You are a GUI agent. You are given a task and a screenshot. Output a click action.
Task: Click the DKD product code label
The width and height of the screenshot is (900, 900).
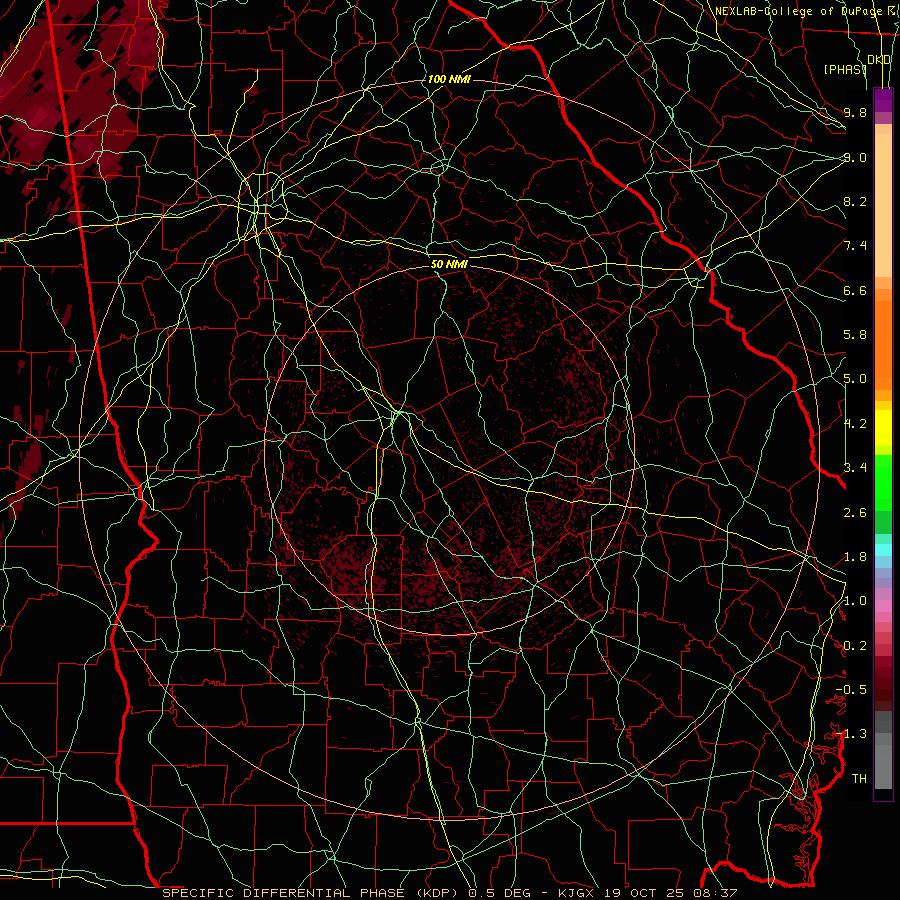[879, 60]
